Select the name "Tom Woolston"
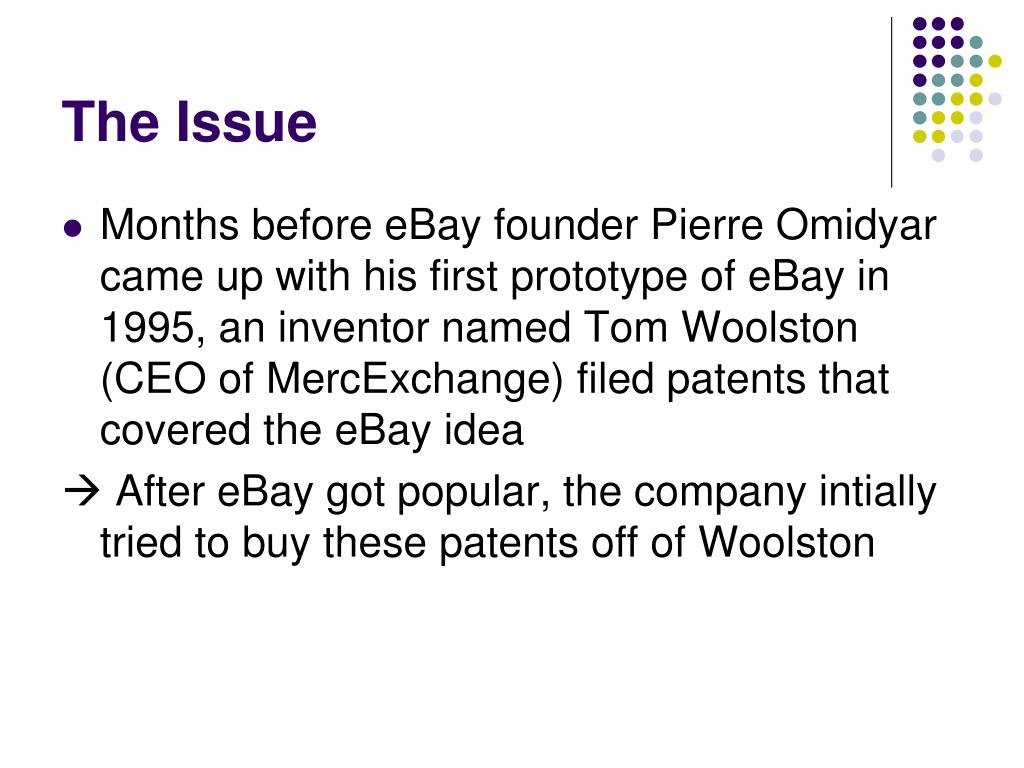 pyautogui.click(x=720, y=328)
